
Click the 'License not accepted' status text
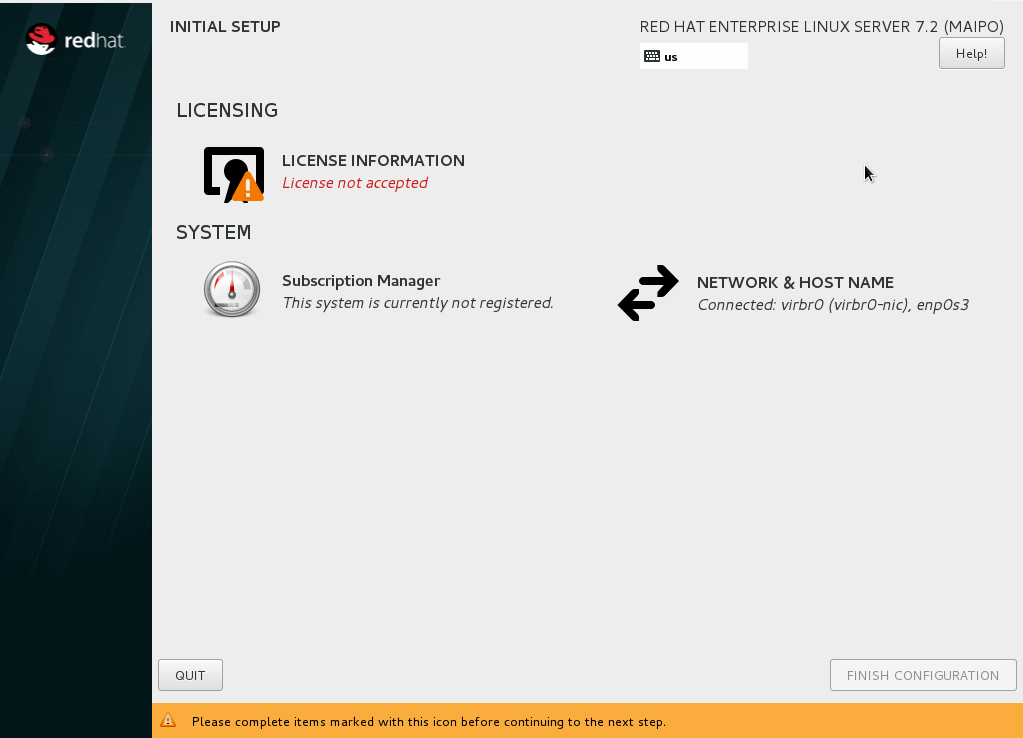pyautogui.click(x=355, y=183)
